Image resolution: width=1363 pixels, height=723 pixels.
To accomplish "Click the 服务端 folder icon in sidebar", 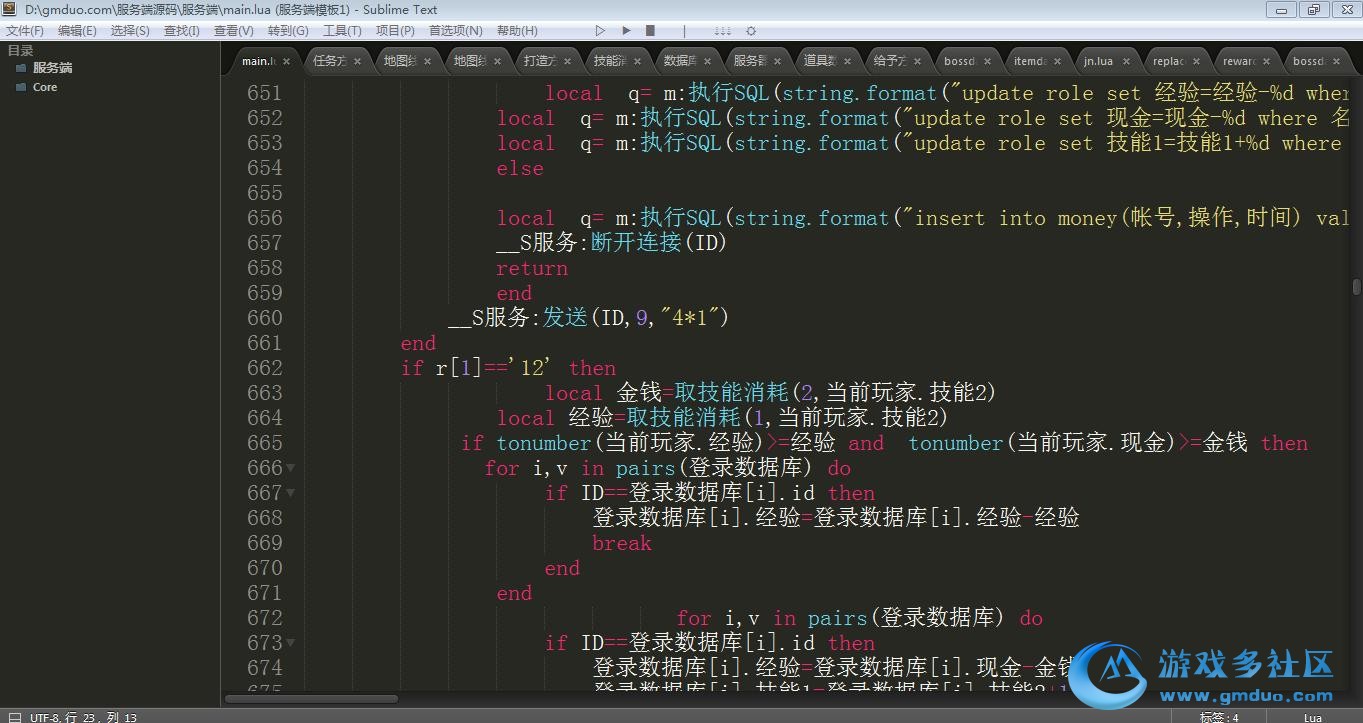I will (21, 68).
